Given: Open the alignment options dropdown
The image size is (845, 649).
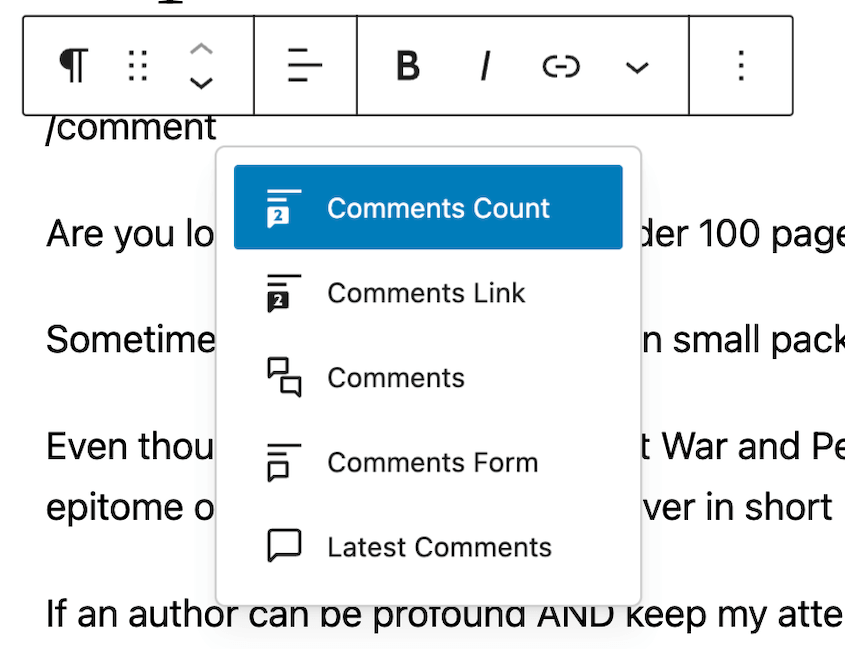Looking at the screenshot, I should [x=304, y=66].
